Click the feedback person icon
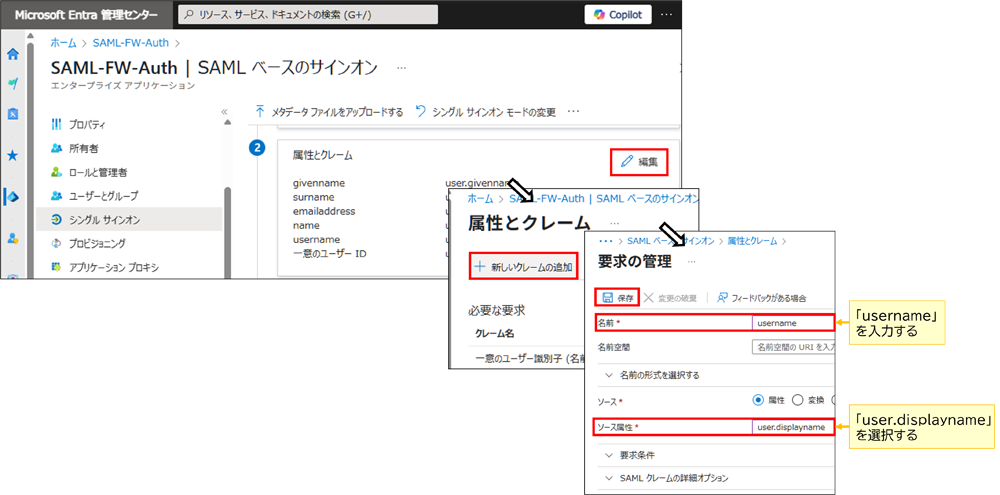 pyautogui.click(x=723, y=298)
